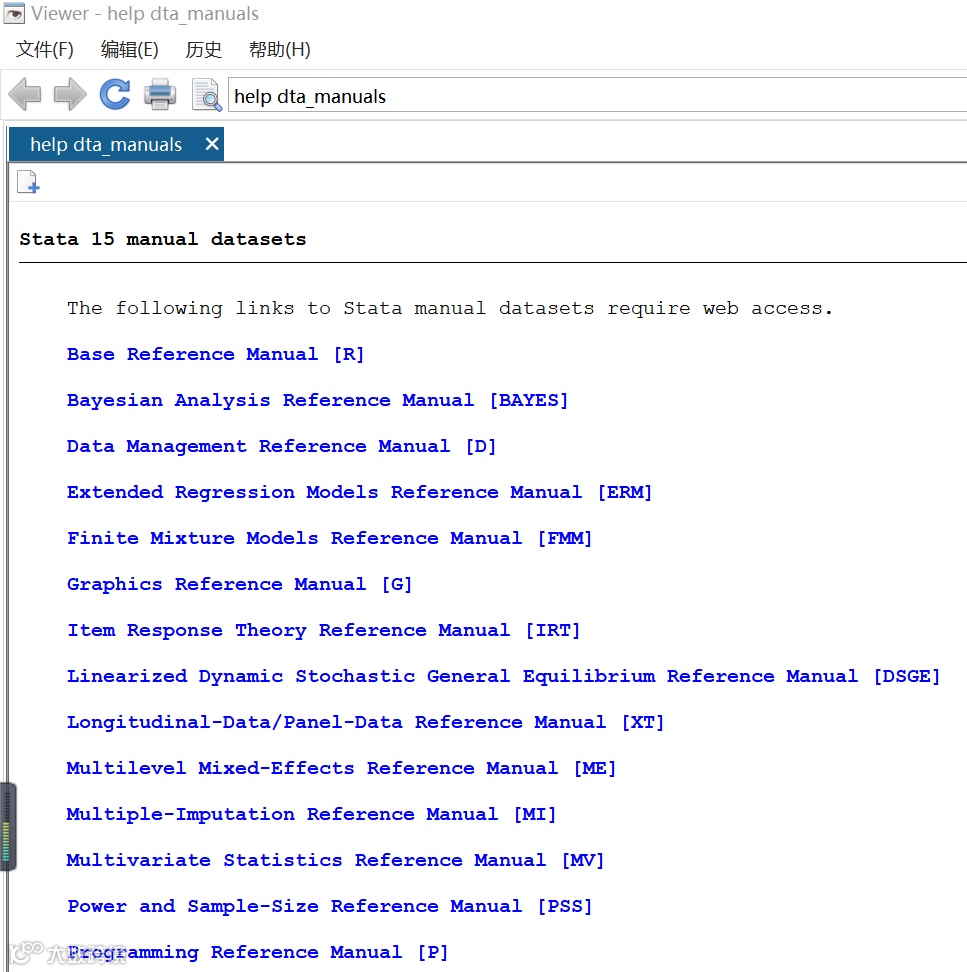Open Programming Reference Manual [P] link
This screenshot has width=967, height=972.
click(x=257, y=952)
